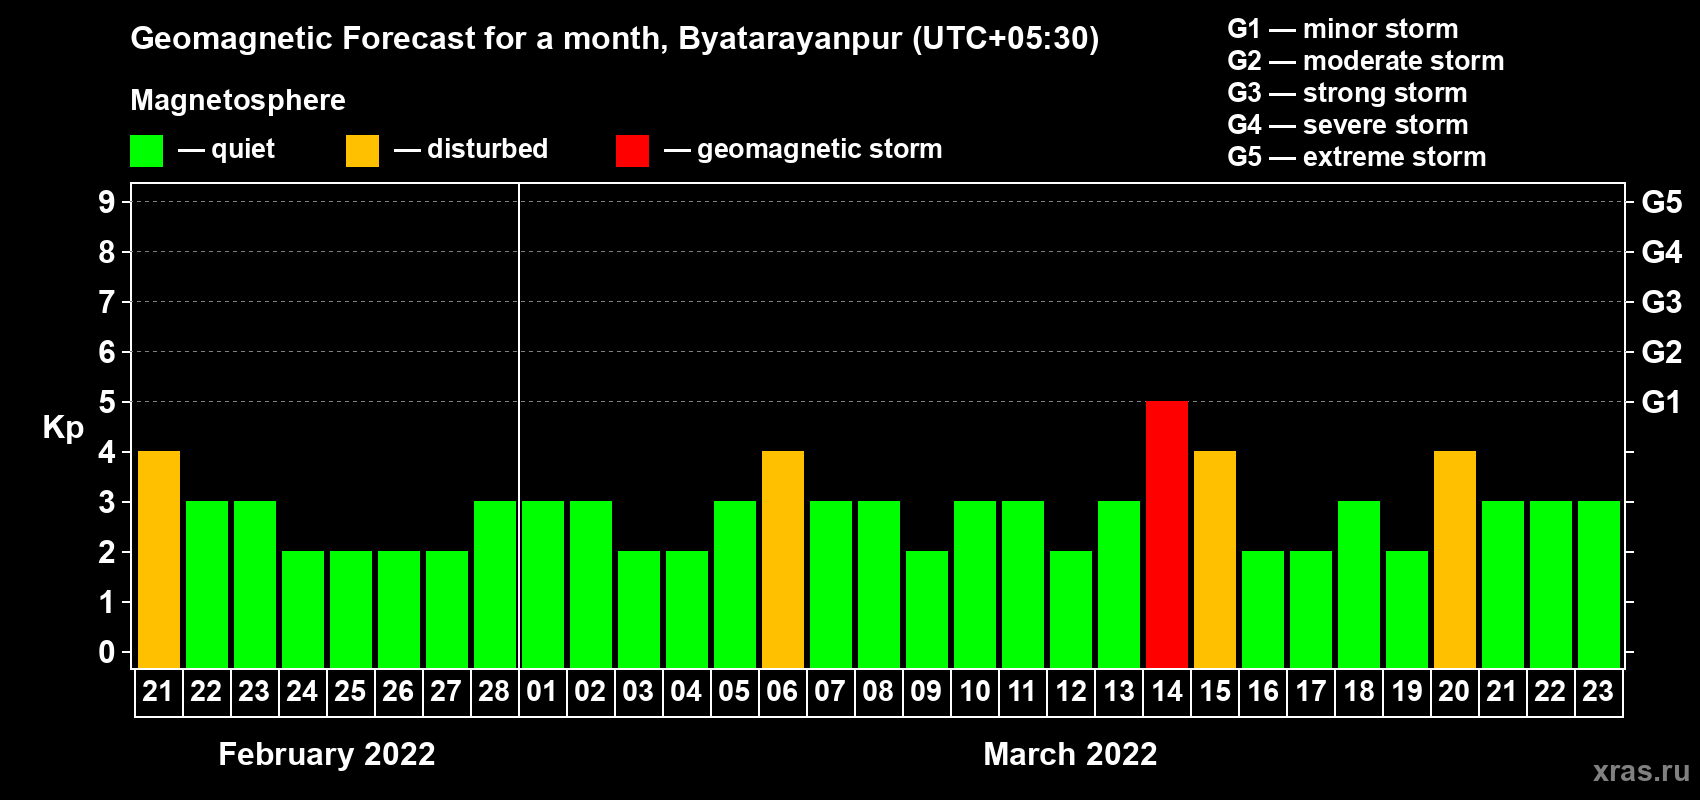Select the orange bar for March 20
The width and height of the screenshot is (1700, 800).
pos(1455,559)
